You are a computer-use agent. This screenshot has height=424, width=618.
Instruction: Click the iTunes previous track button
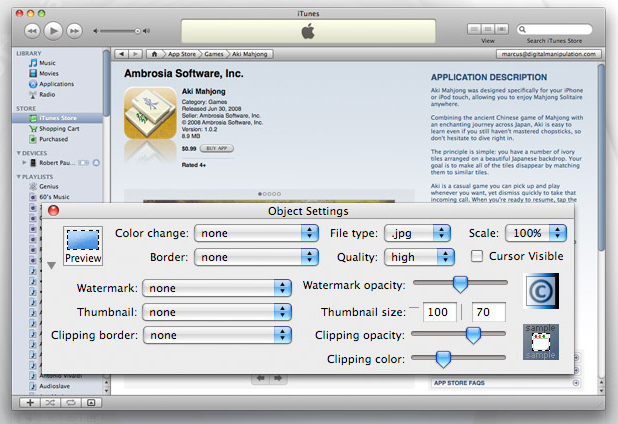(x=32, y=31)
